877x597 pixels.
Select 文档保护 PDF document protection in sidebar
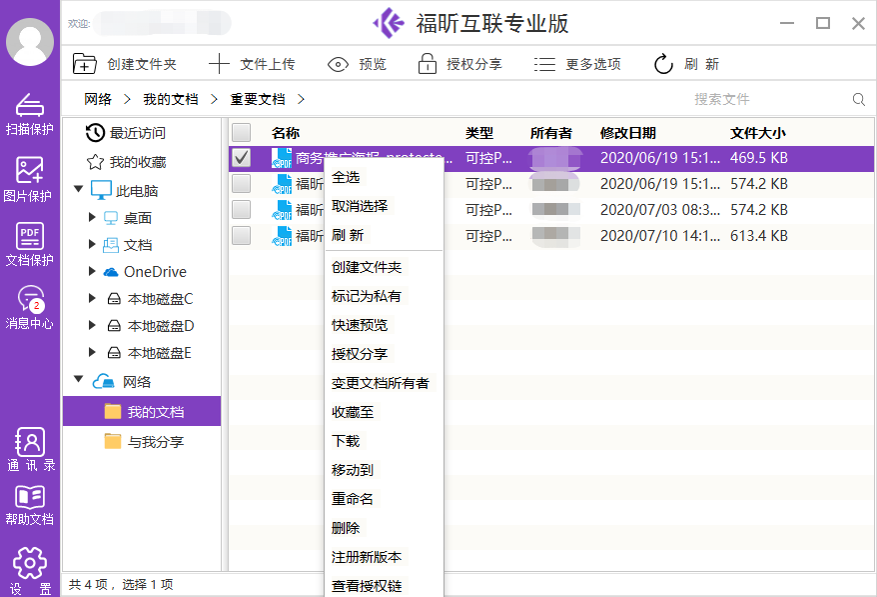tap(30, 244)
